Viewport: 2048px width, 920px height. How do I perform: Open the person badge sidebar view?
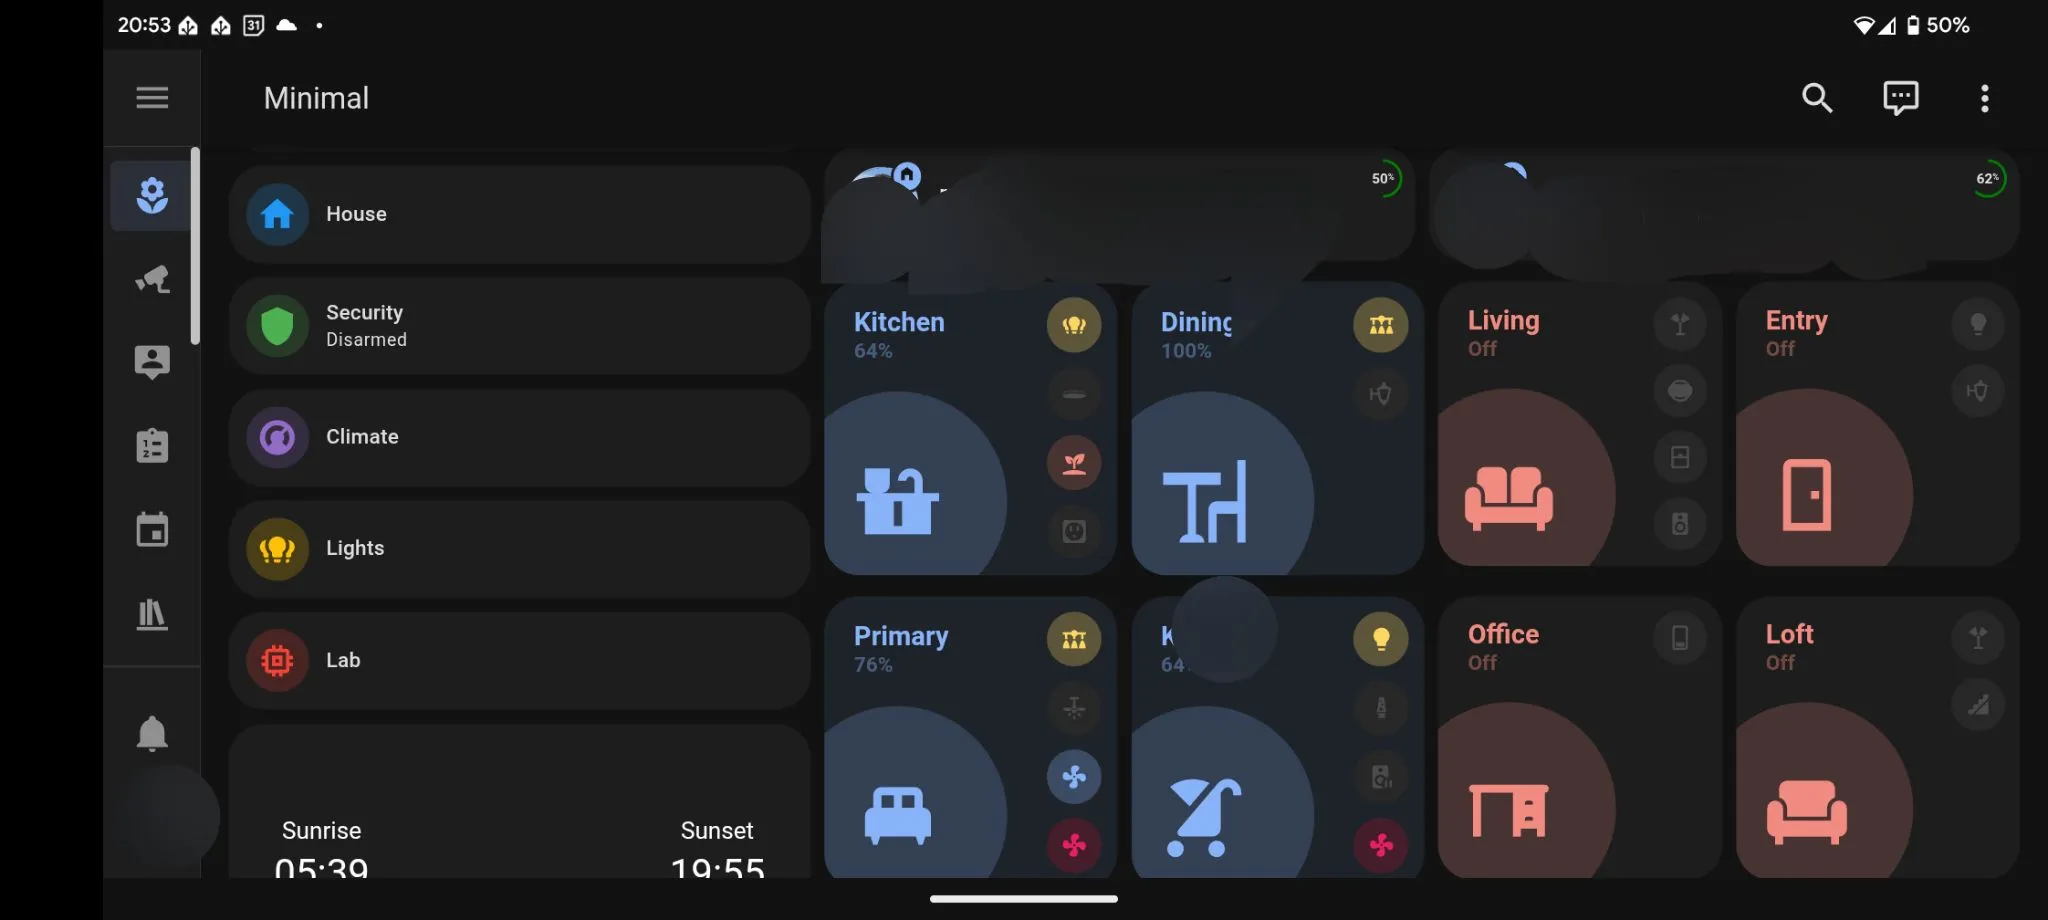(x=152, y=362)
